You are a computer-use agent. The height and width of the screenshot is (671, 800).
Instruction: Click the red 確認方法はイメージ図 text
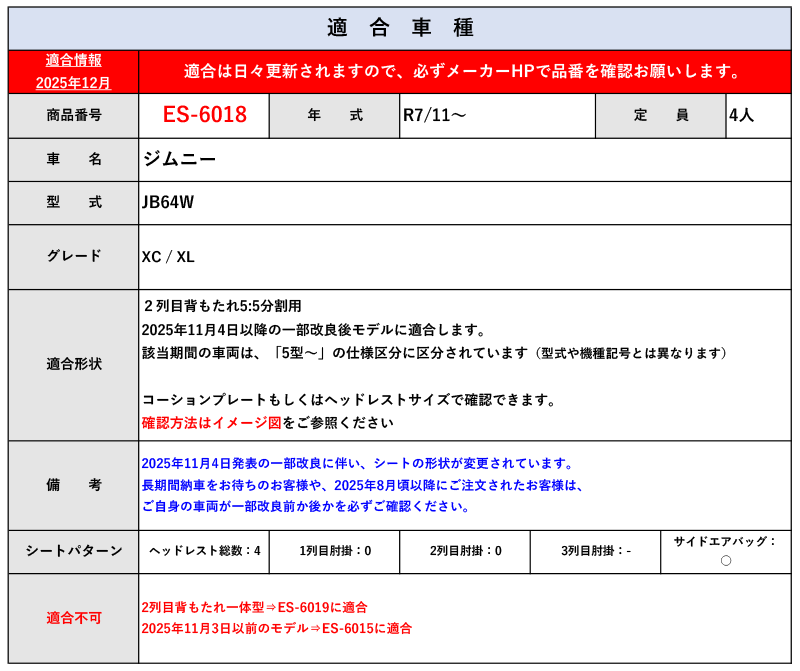tap(211, 423)
